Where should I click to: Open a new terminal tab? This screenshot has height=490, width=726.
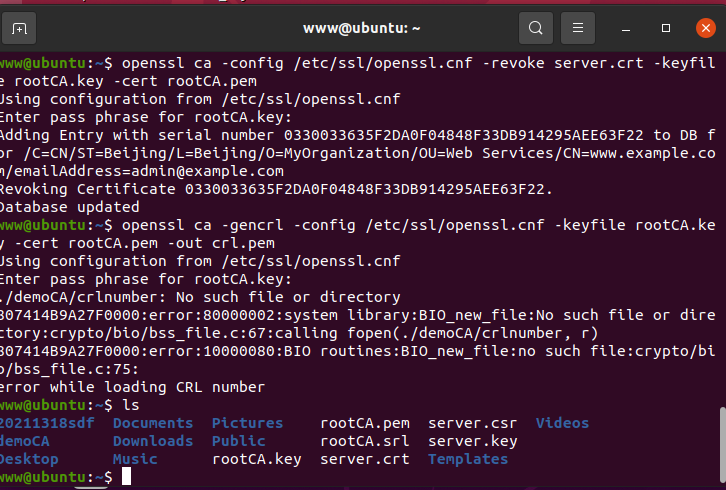[x=19, y=27]
